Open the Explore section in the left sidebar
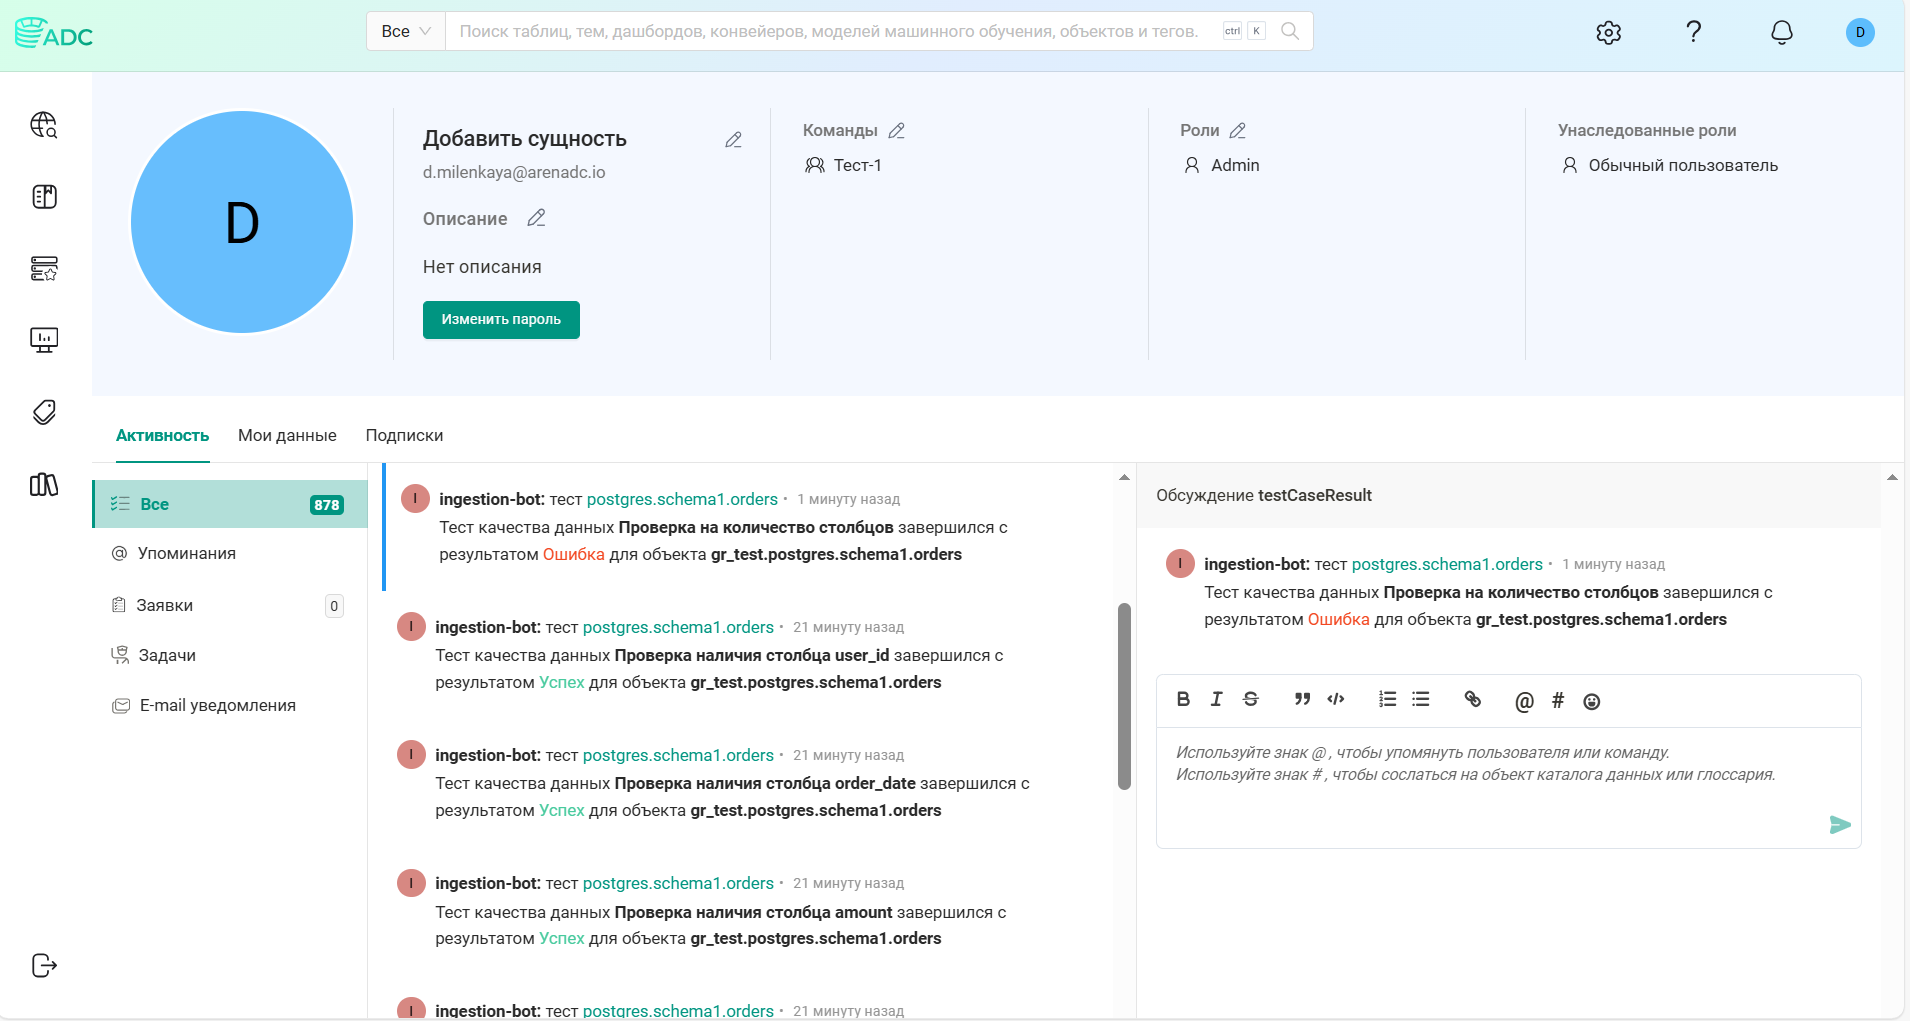The height and width of the screenshot is (1021, 1910). pos(43,126)
